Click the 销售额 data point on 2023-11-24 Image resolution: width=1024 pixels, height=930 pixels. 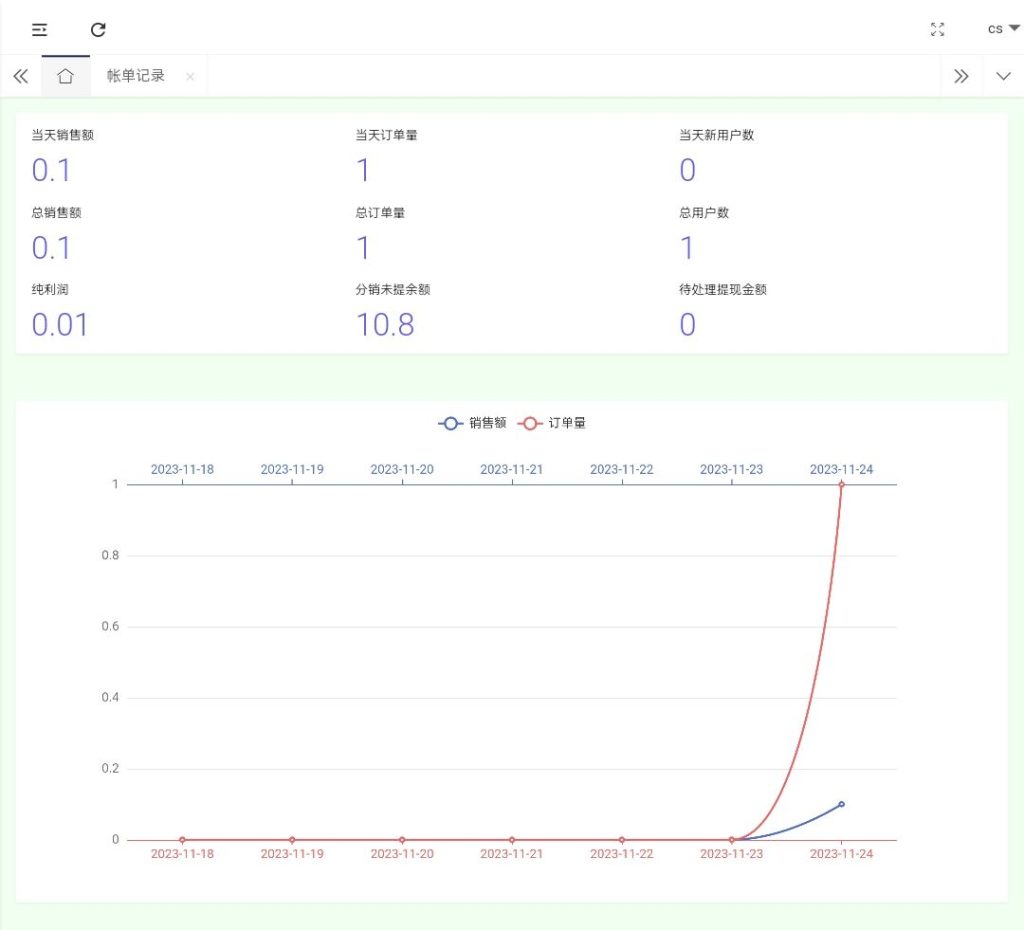(841, 804)
